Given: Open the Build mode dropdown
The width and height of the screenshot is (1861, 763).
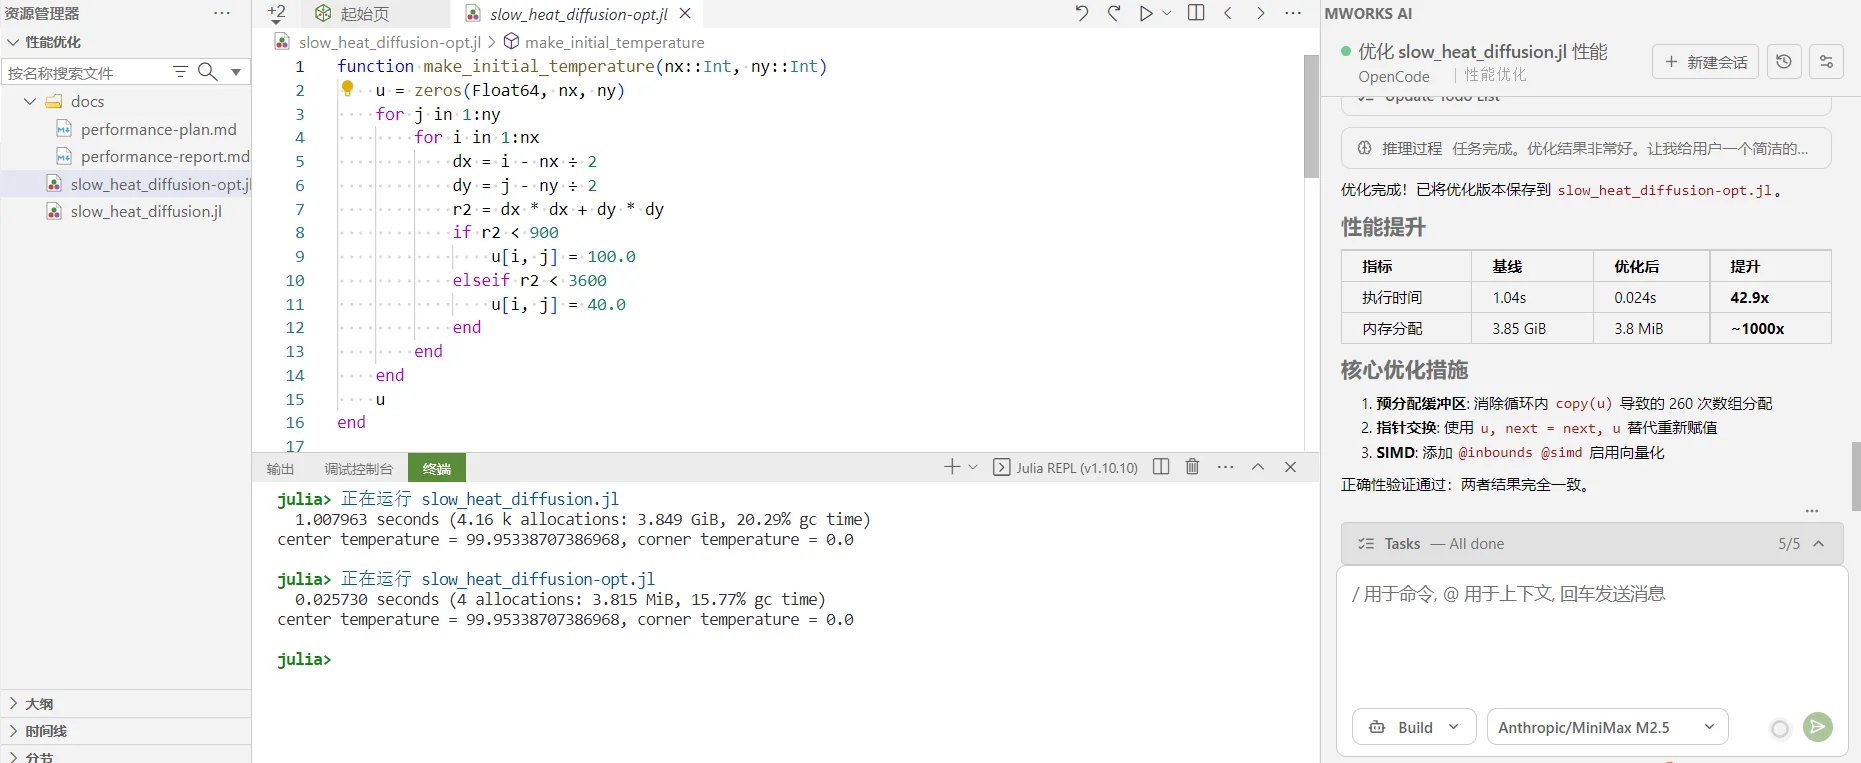Looking at the screenshot, I should point(1414,727).
